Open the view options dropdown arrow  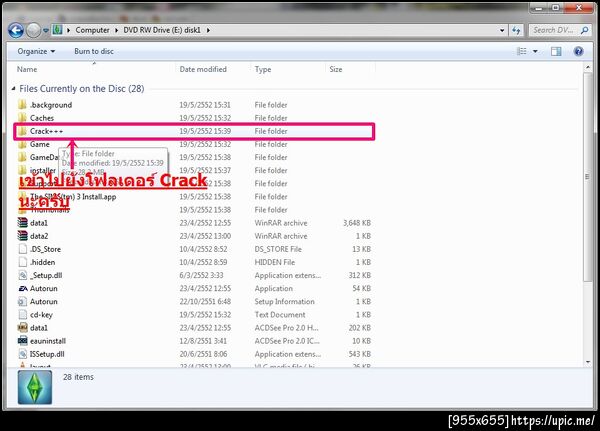click(x=535, y=51)
